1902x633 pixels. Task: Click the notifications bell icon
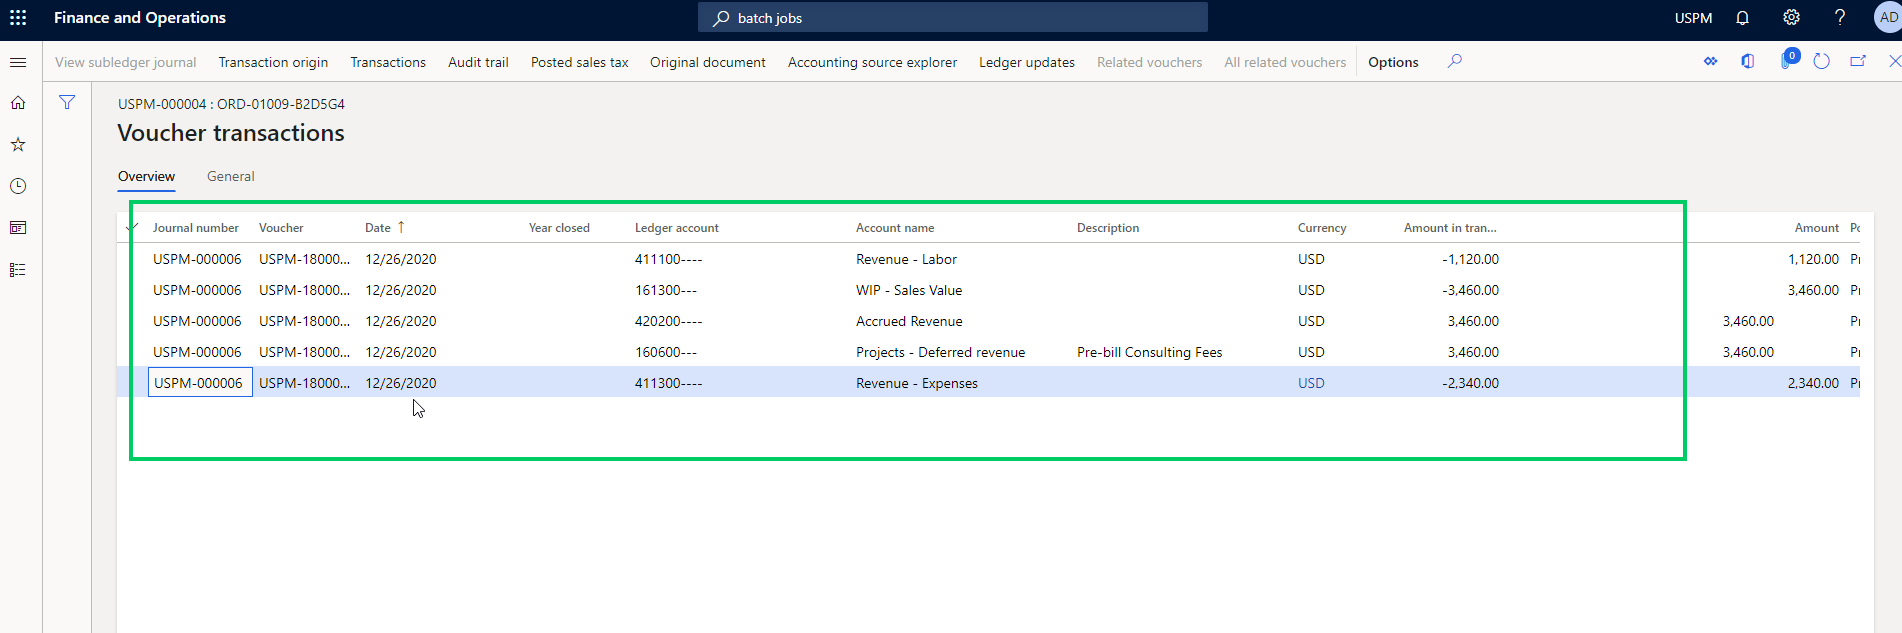tap(1742, 18)
